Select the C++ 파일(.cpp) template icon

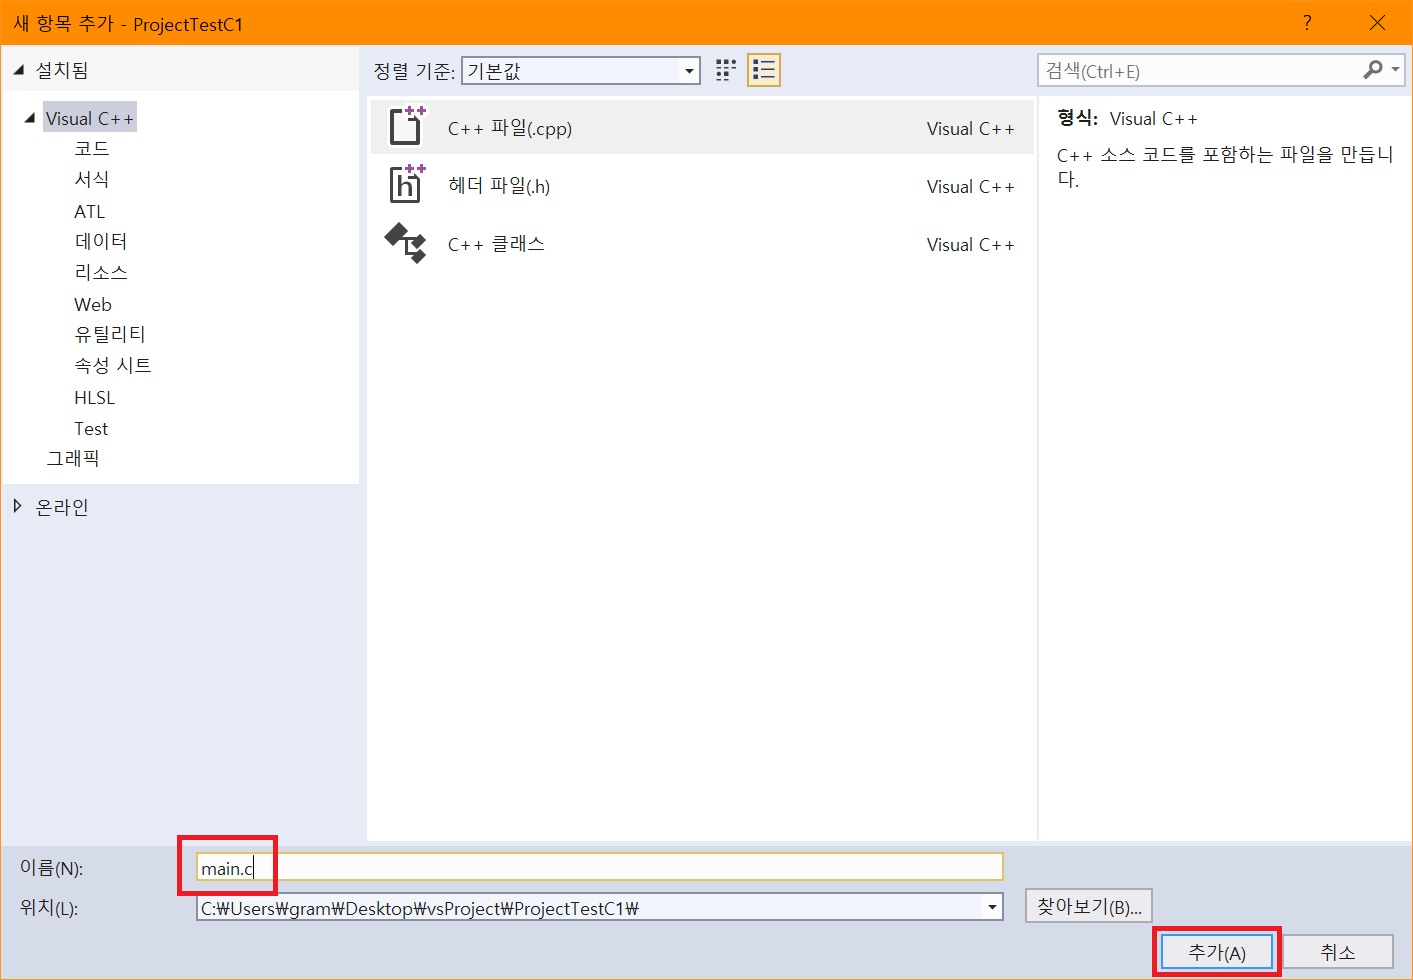[406, 127]
